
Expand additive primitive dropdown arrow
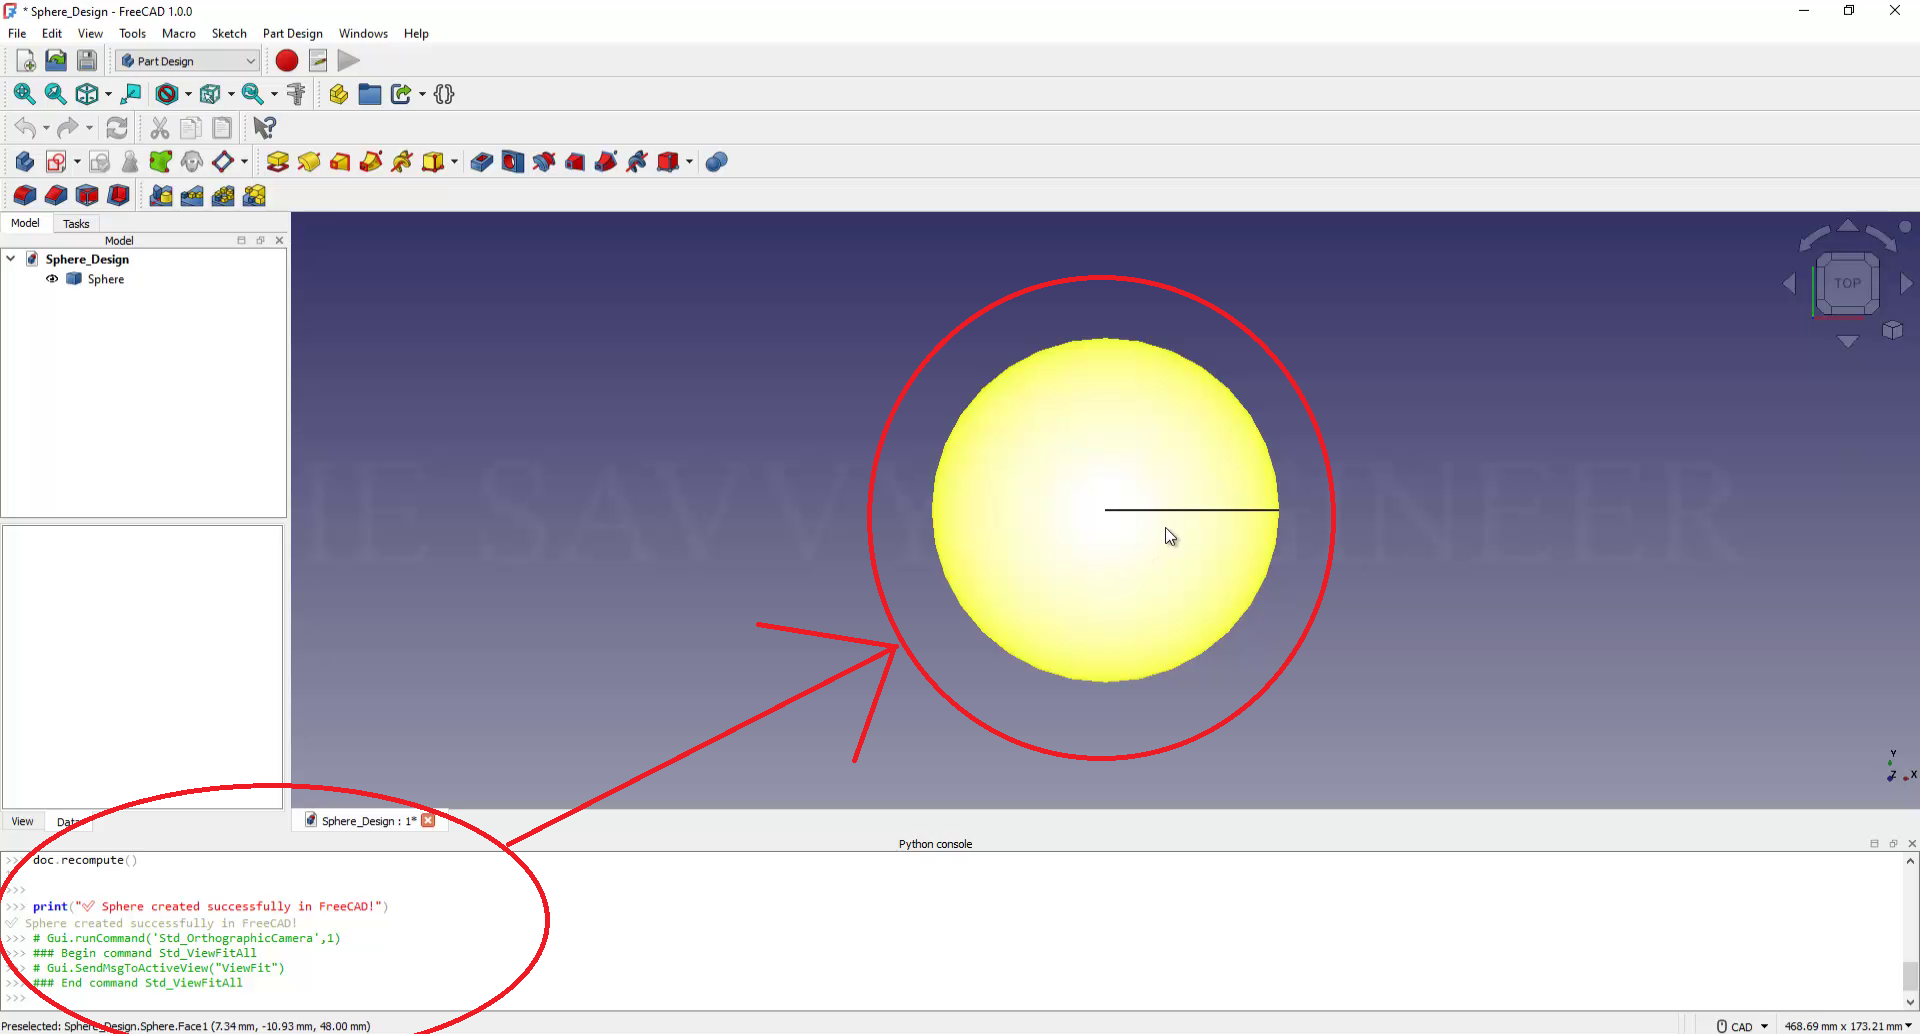click(x=454, y=162)
